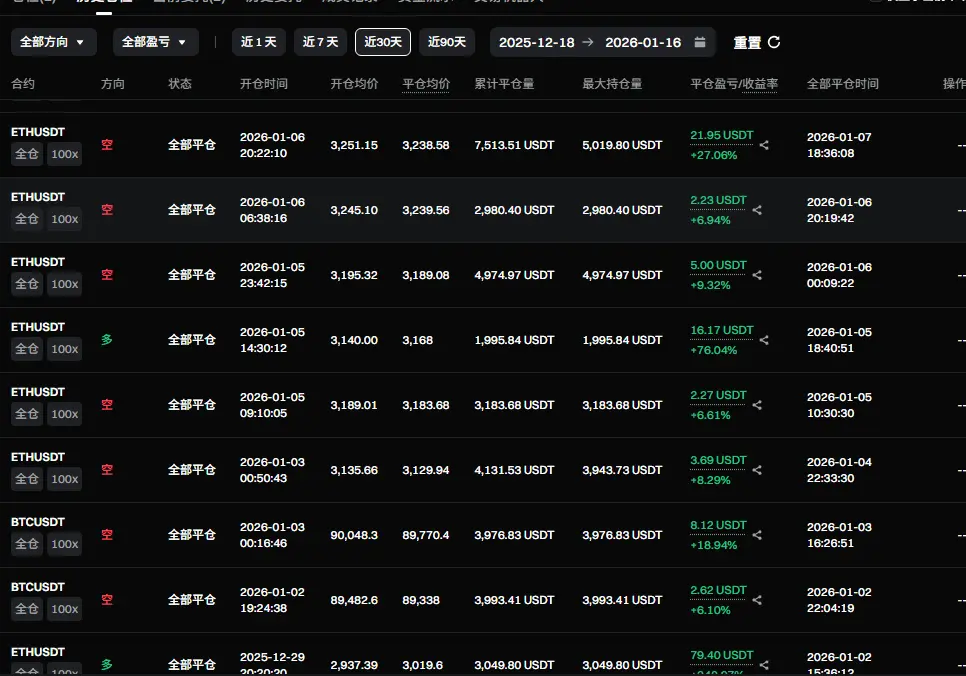Image resolution: width=966 pixels, height=676 pixels.
Task: Open ETHUSDT contract opened 2026-01-06 20:22:10
Action: click(x=38, y=132)
